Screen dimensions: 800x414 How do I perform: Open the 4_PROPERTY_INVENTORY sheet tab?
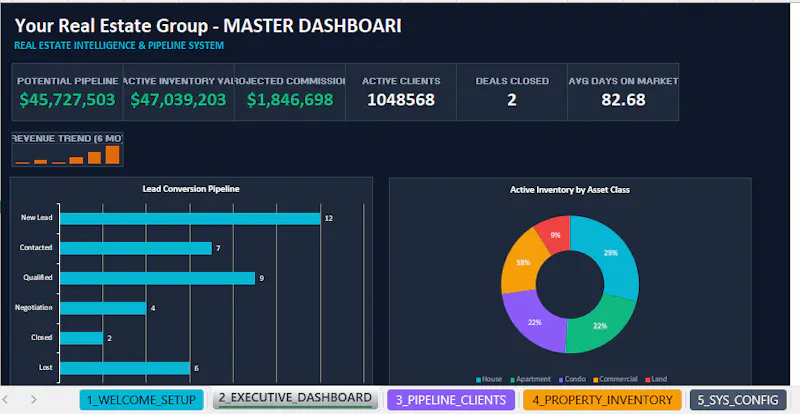click(x=602, y=400)
